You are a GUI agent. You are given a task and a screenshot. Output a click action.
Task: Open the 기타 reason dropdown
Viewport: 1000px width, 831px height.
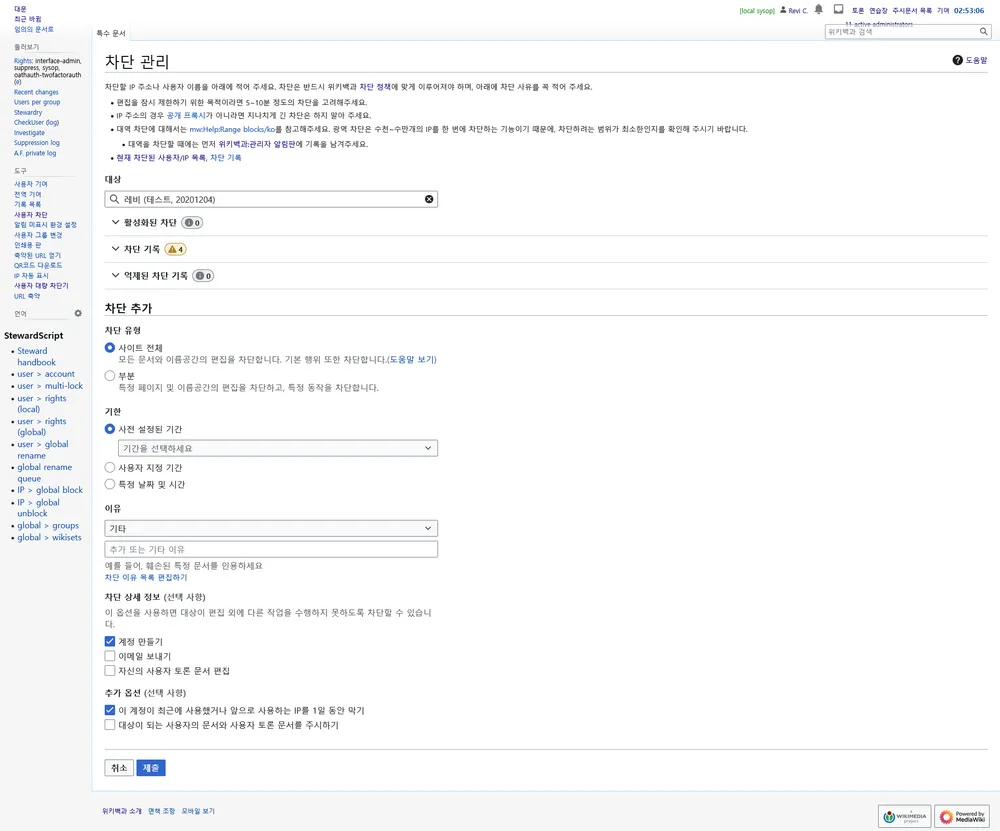271,528
